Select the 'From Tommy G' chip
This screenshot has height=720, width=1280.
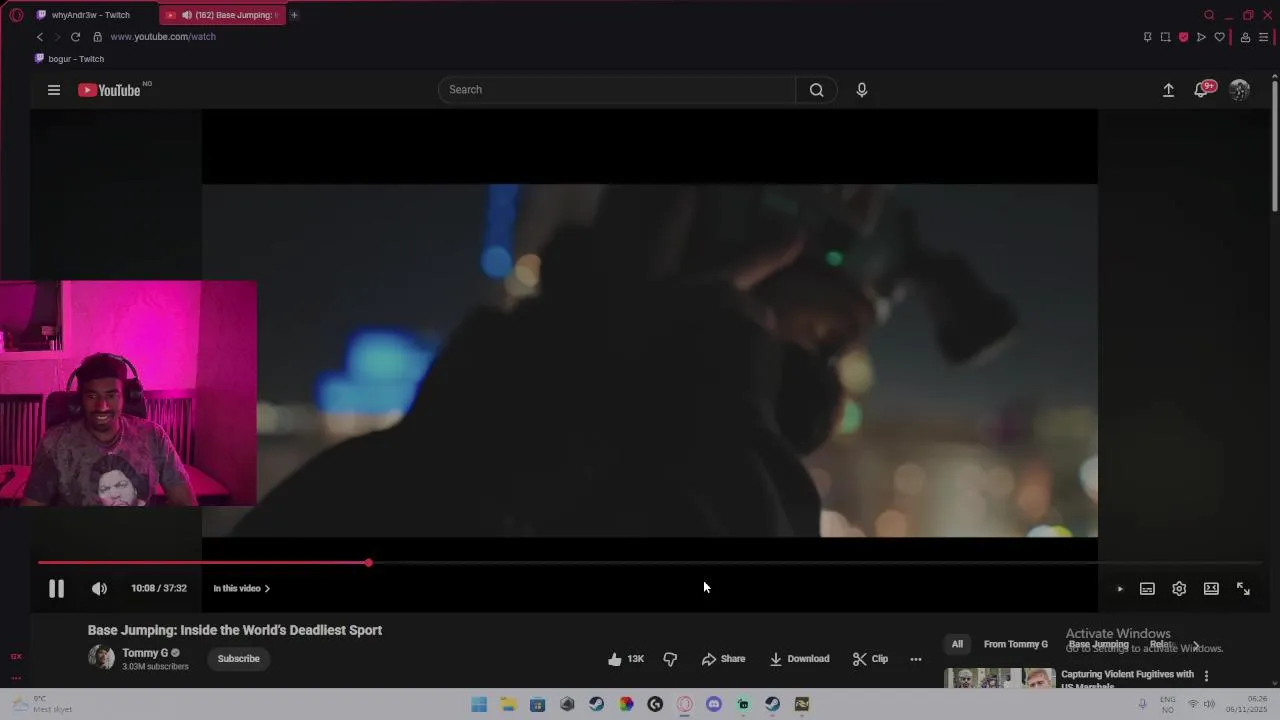click(x=1016, y=644)
